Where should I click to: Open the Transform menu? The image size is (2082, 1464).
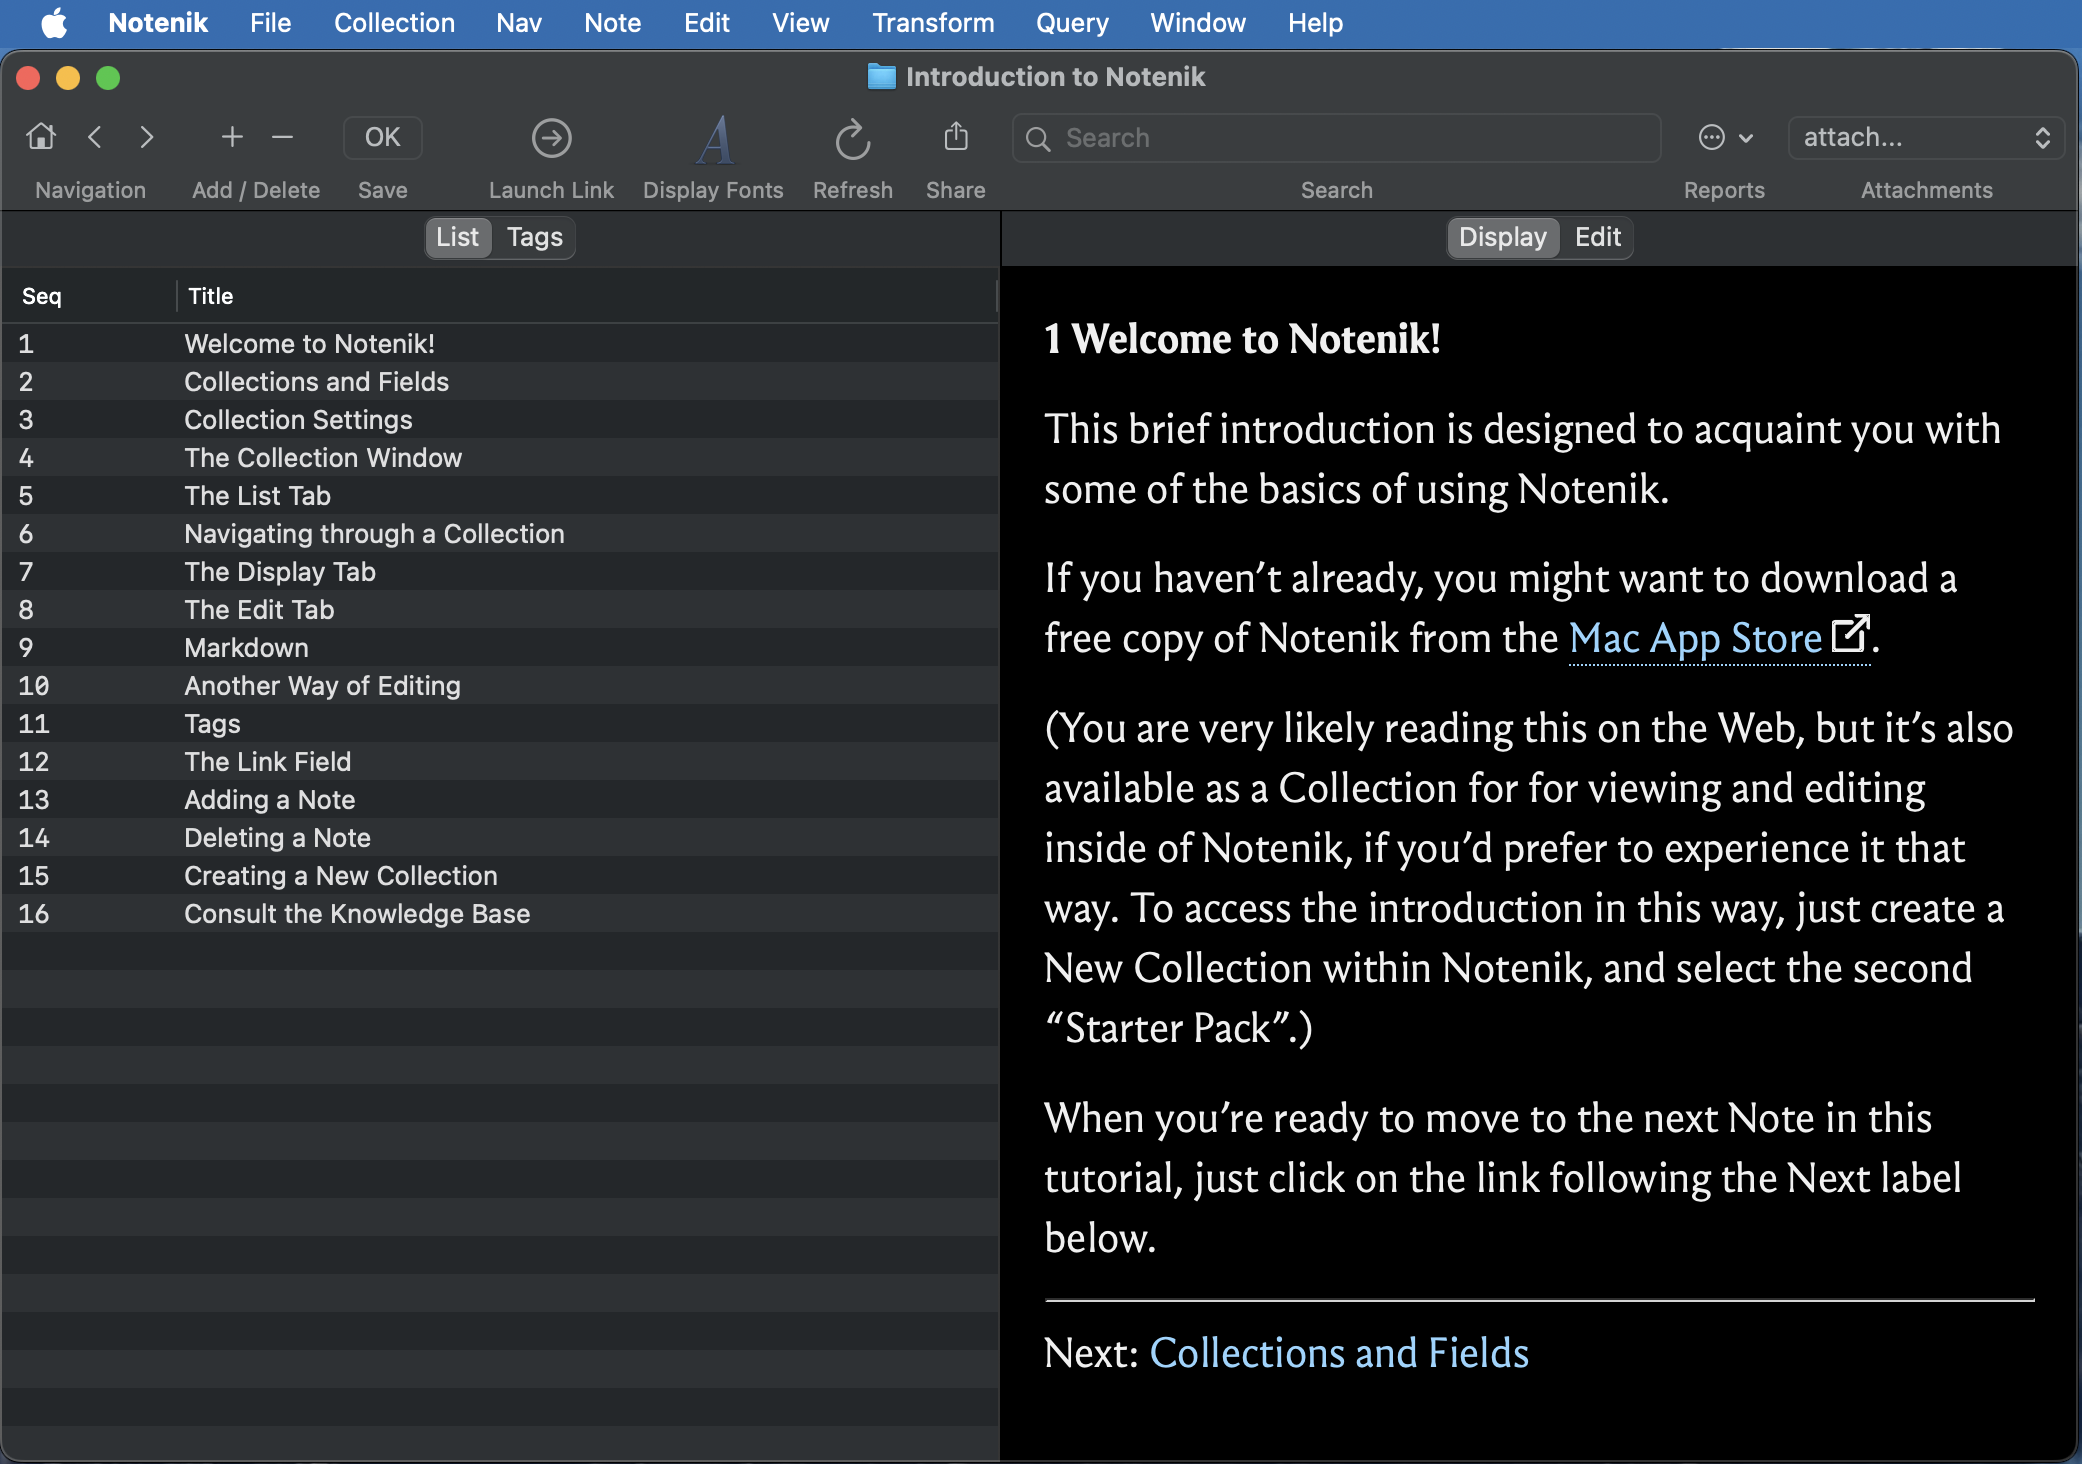click(x=932, y=23)
